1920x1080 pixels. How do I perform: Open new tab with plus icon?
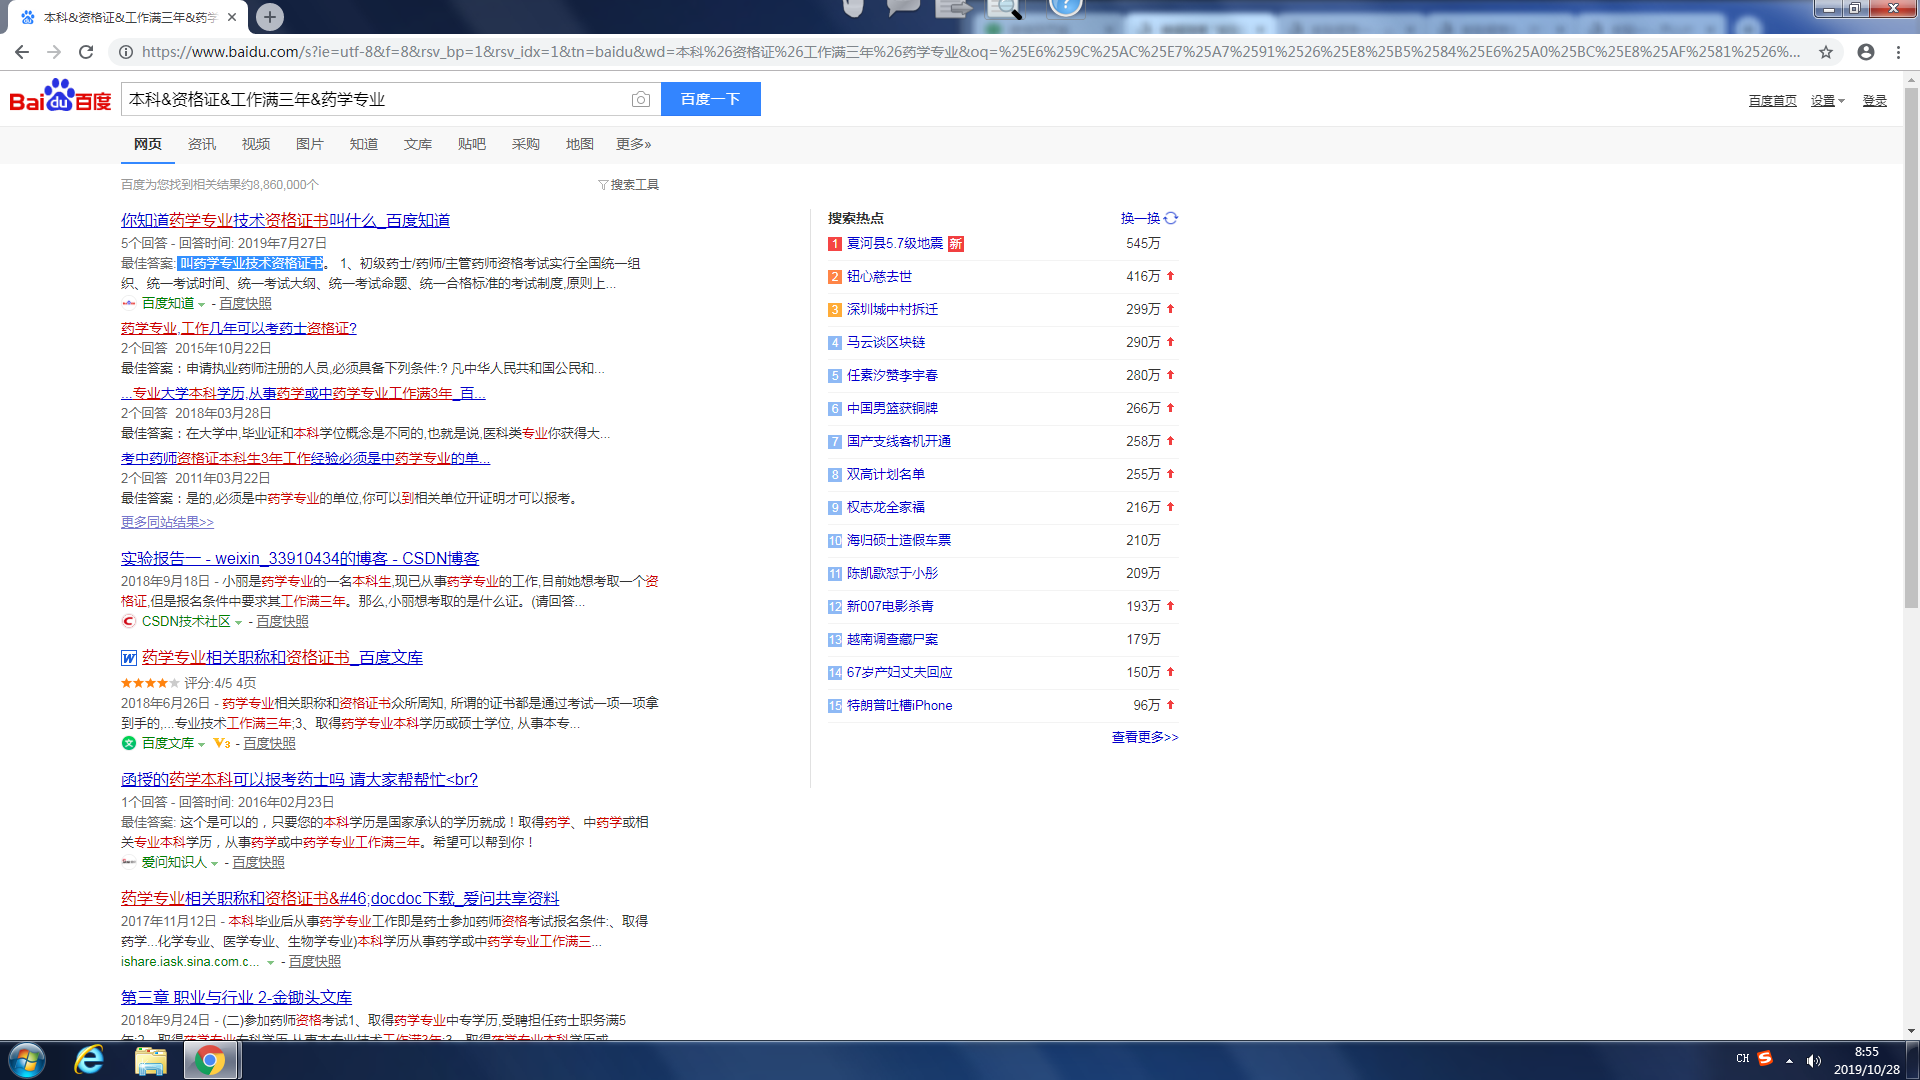[x=270, y=17]
